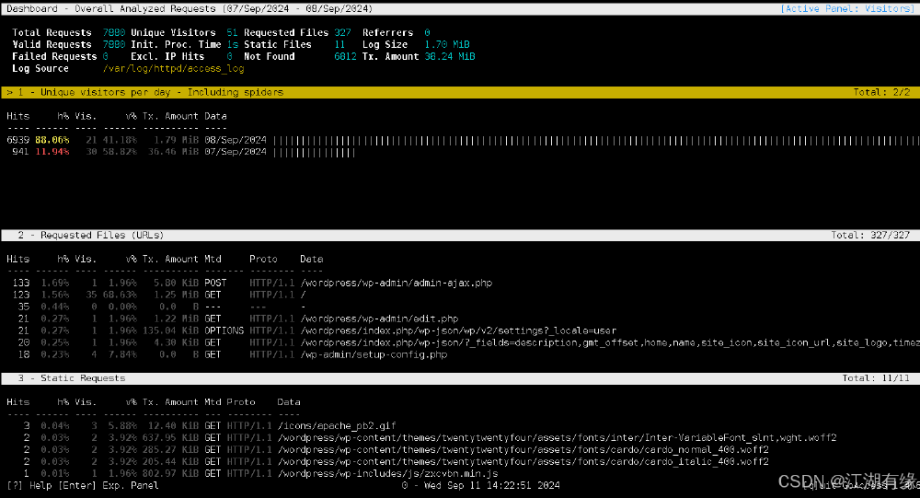Click the Active Panel: Visitors indicator

click(x=847, y=9)
